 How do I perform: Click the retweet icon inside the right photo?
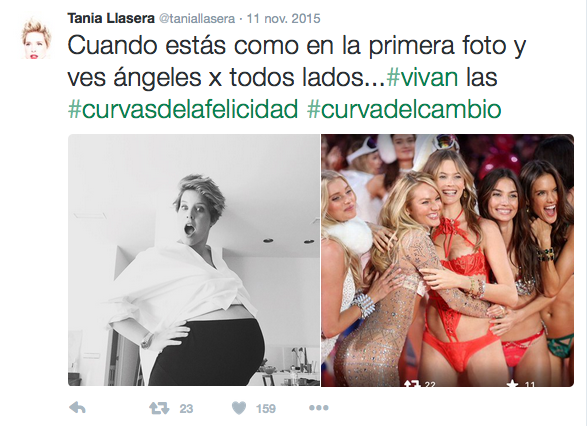[x=413, y=383]
